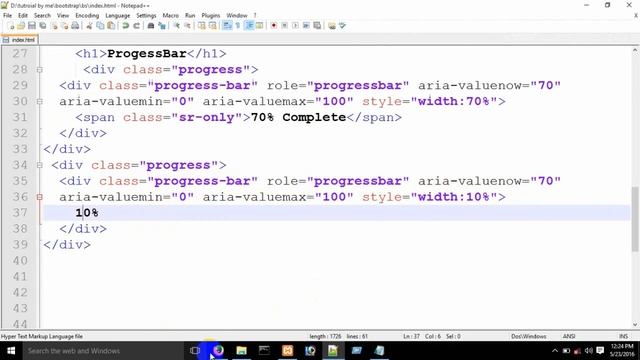Collapse the red fold marker on line 36
The width and height of the screenshot is (640, 360).
(x=40, y=197)
